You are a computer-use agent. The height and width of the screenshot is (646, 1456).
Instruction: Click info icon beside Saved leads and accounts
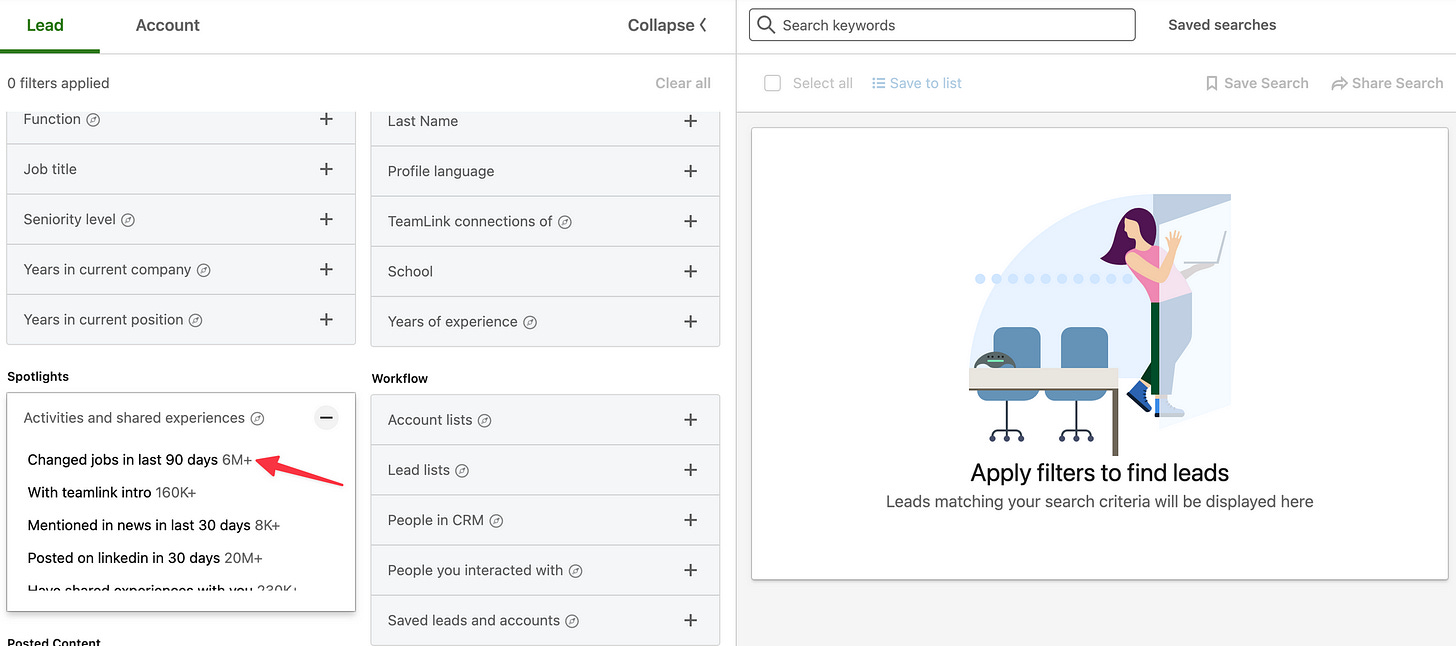[x=572, y=621]
